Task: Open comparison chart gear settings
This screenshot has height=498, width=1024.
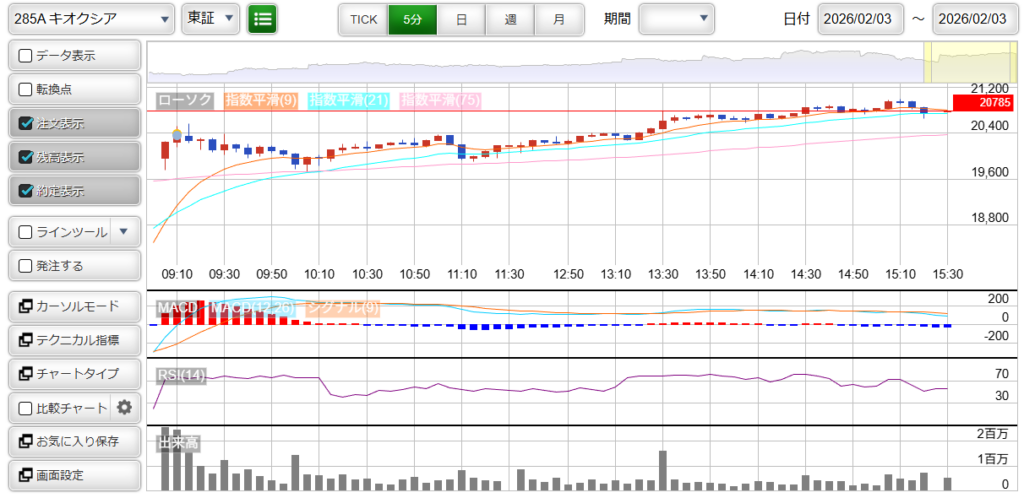Action: pyautogui.click(x=124, y=407)
